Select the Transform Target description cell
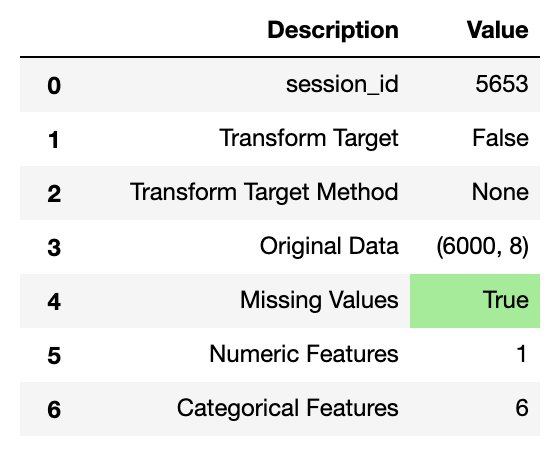Viewport: 560px width, 452px height. point(309,139)
